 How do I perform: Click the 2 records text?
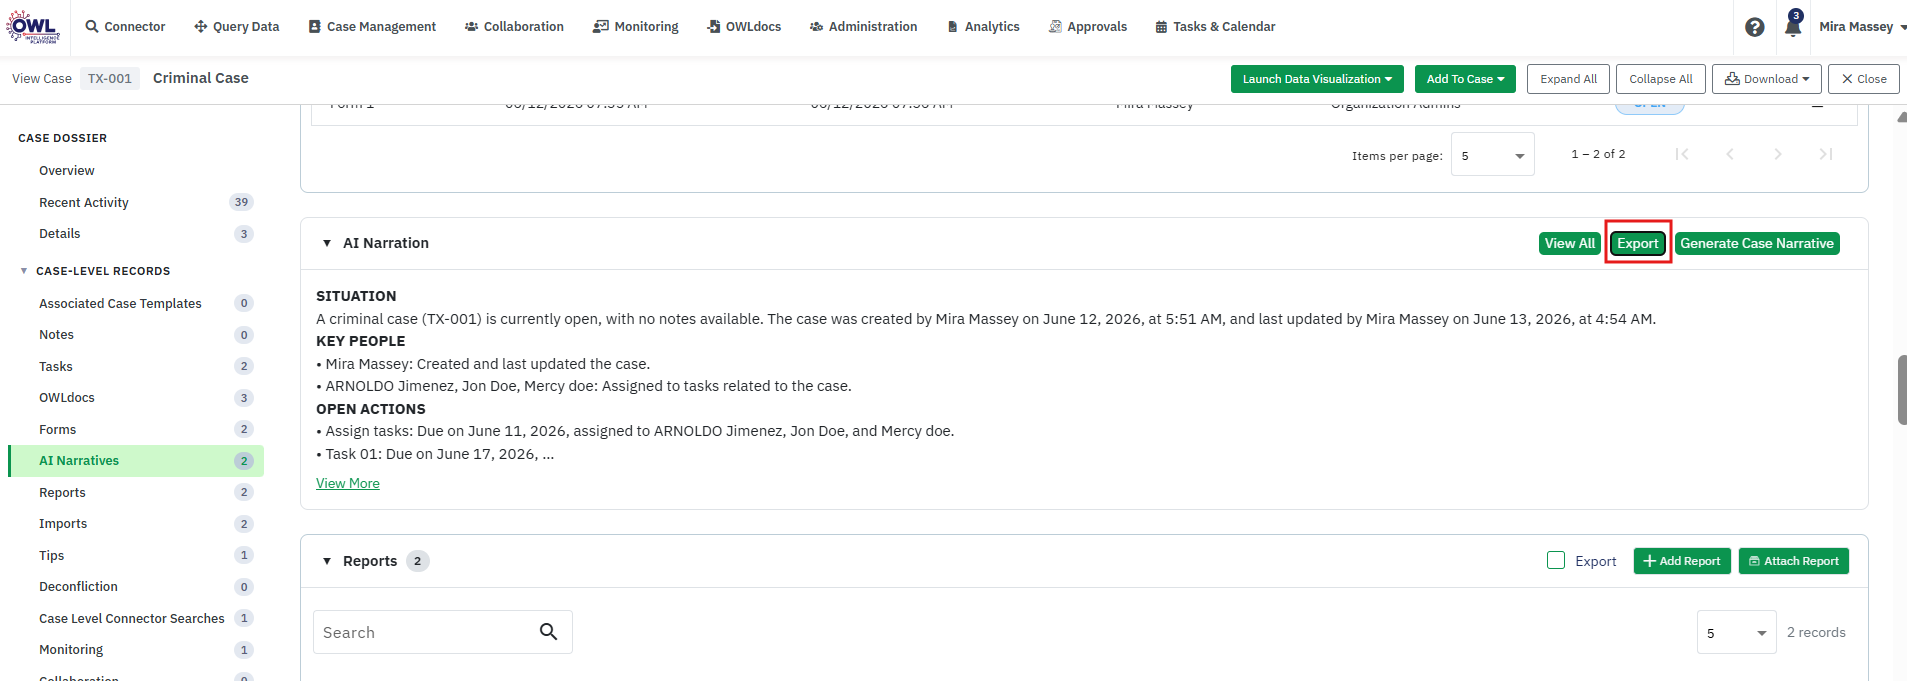1816,632
